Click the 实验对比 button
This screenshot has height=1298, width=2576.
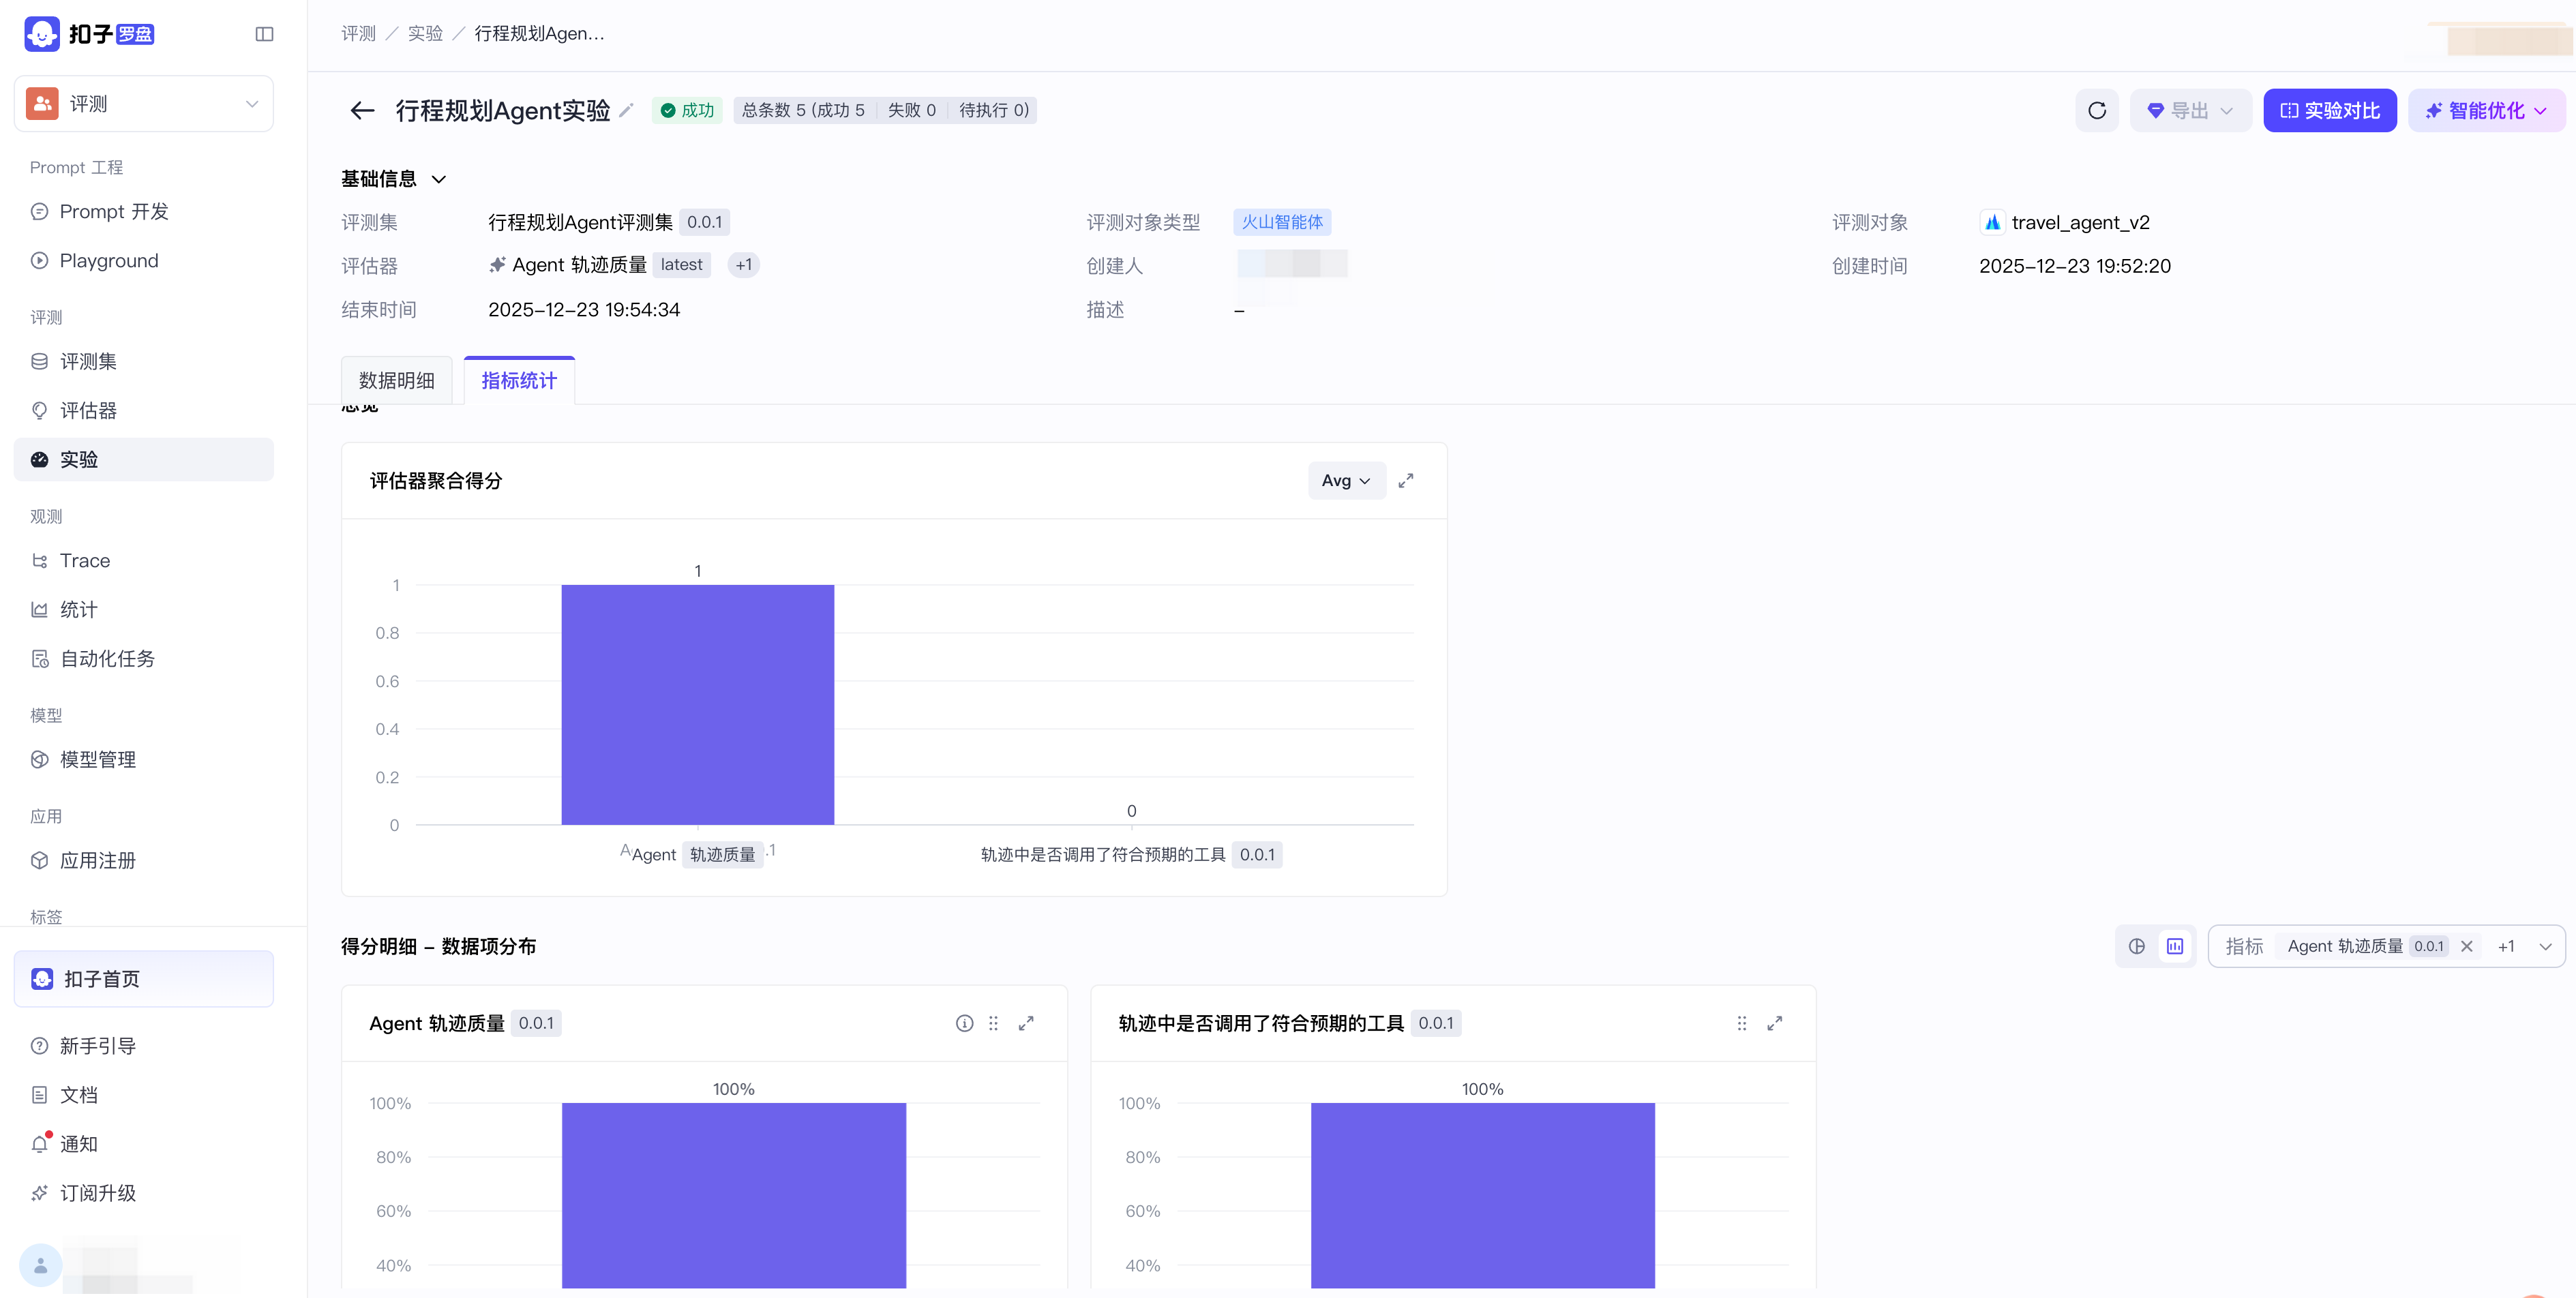[2330, 110]
